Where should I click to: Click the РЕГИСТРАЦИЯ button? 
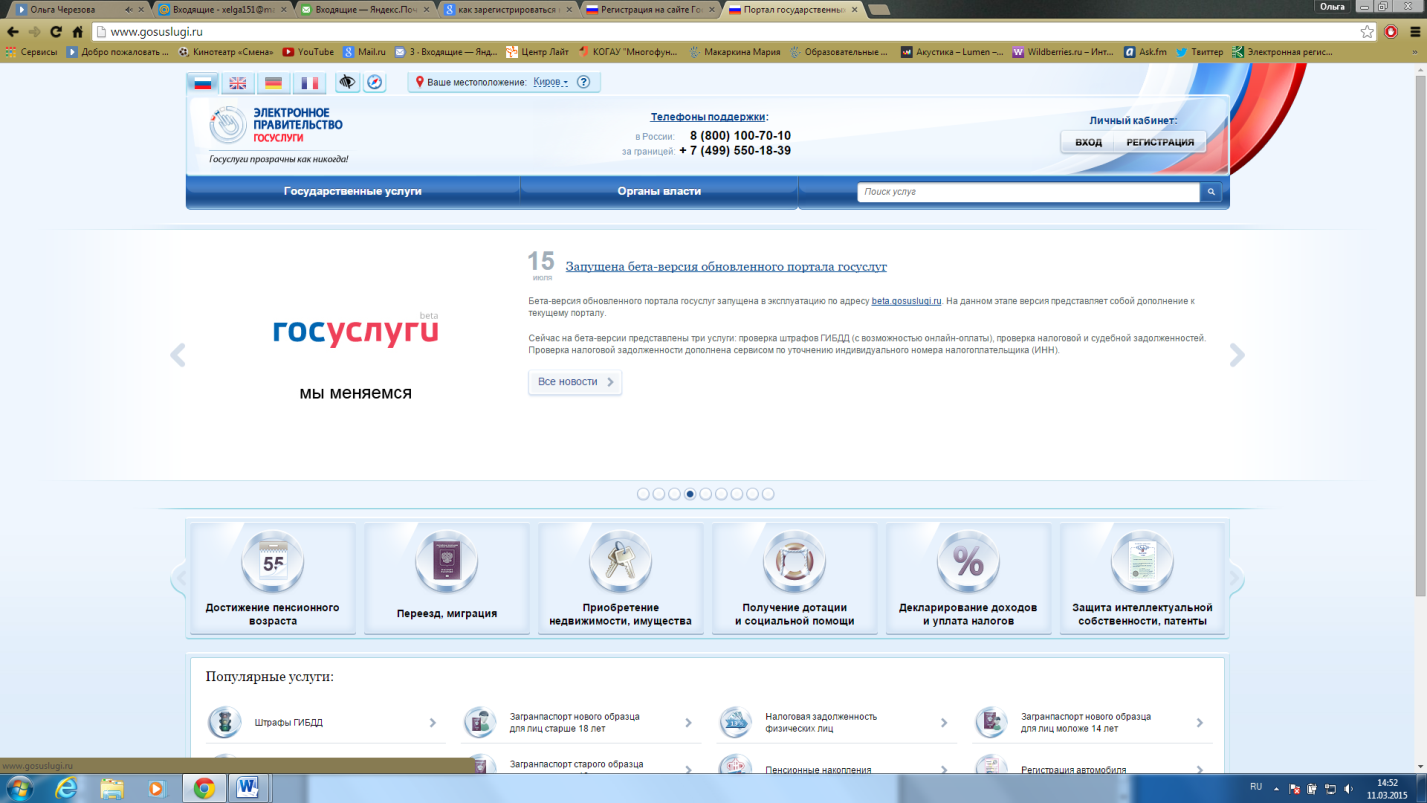[1160, 142]
